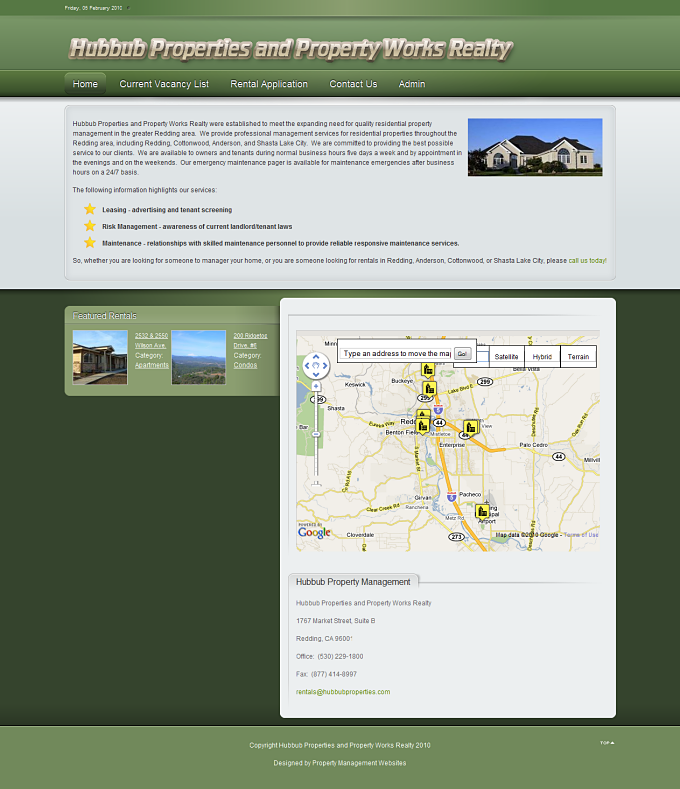Open the Wilson Ave apartment thumbnail
The width and height of the screenshot is (680, 789).
(100, 357)
